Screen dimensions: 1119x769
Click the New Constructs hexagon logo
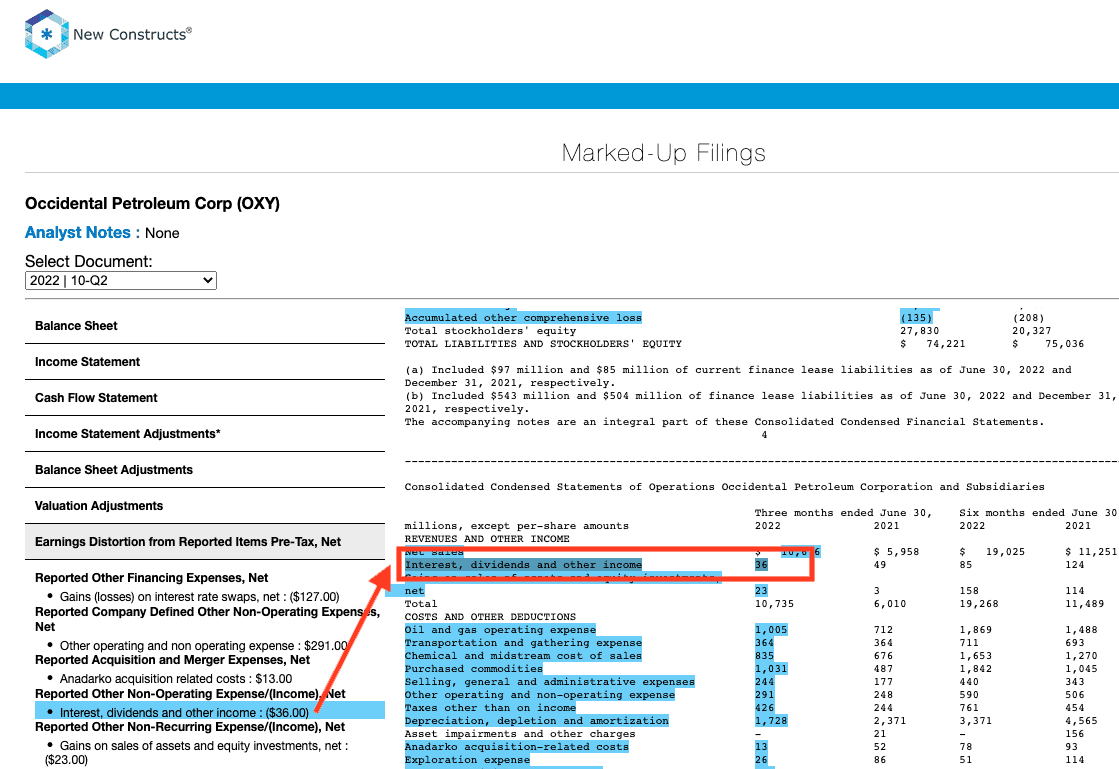46,34
